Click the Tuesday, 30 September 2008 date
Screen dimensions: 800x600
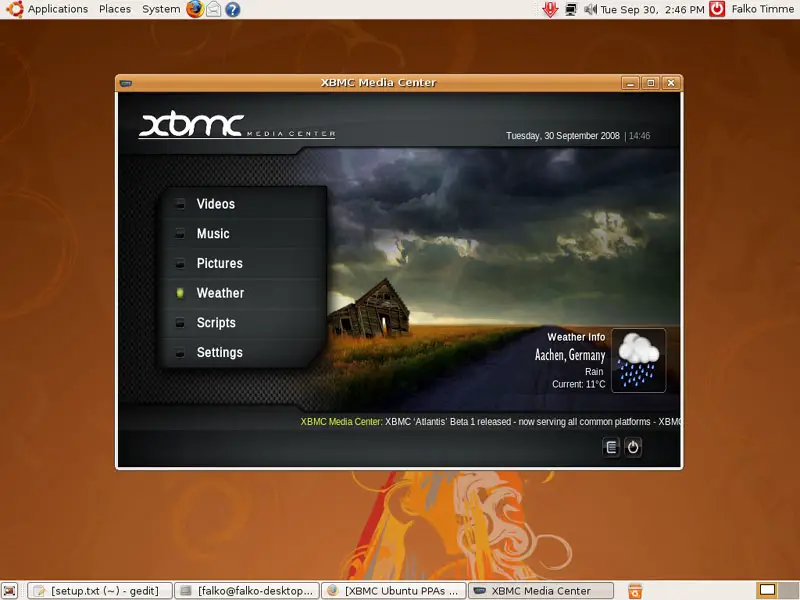[562, 136]
